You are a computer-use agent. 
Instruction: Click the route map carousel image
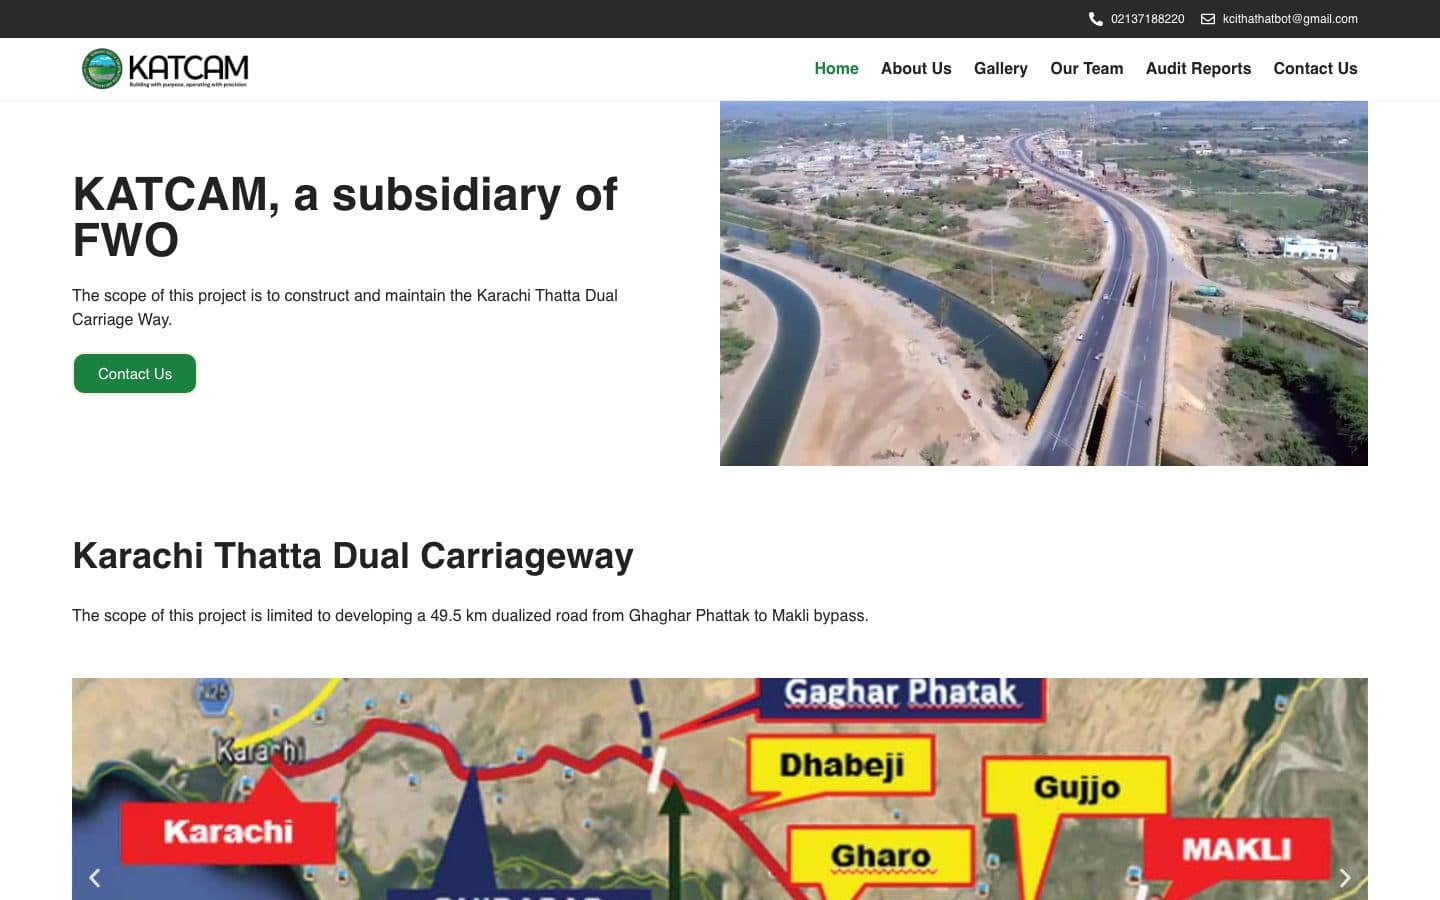point(720,789)
